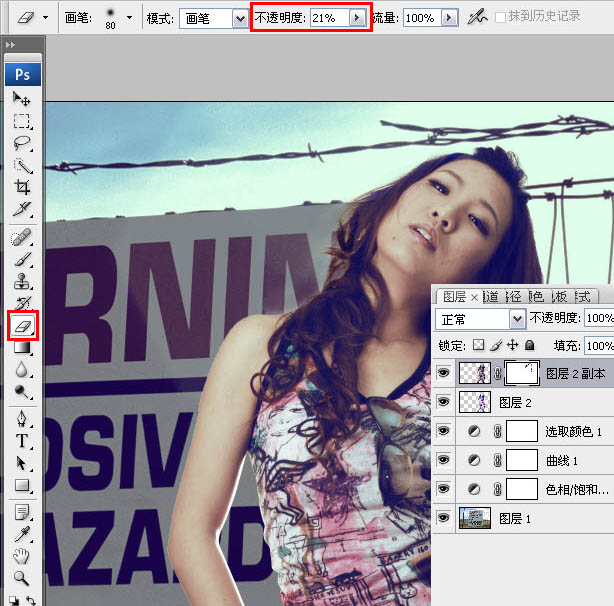Select the 曲线 1 layer name

[x=562, y=460]
